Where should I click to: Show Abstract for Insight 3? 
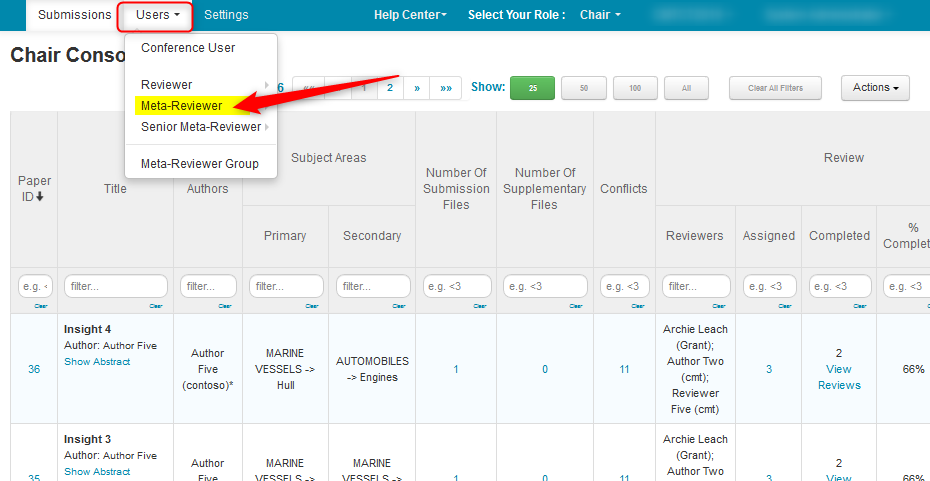(x=97, y=472)
